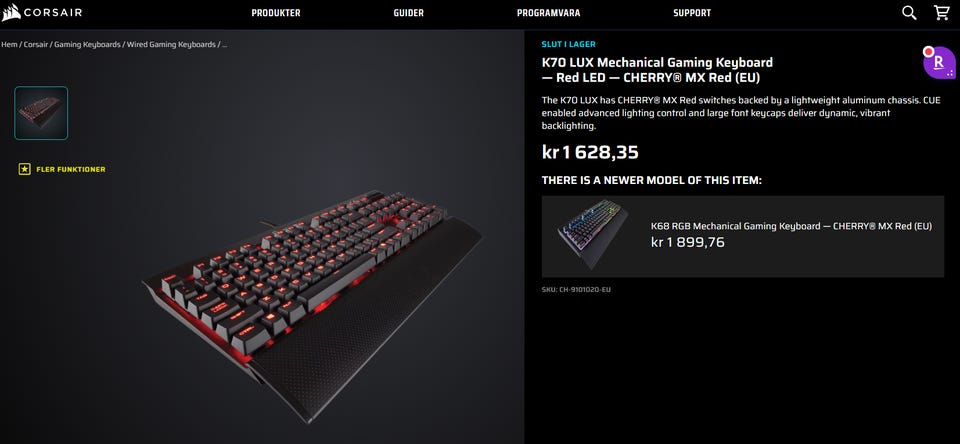Select the K70 keyboard thumbnail image
The image size is (960, 444).
pos(41,113)
